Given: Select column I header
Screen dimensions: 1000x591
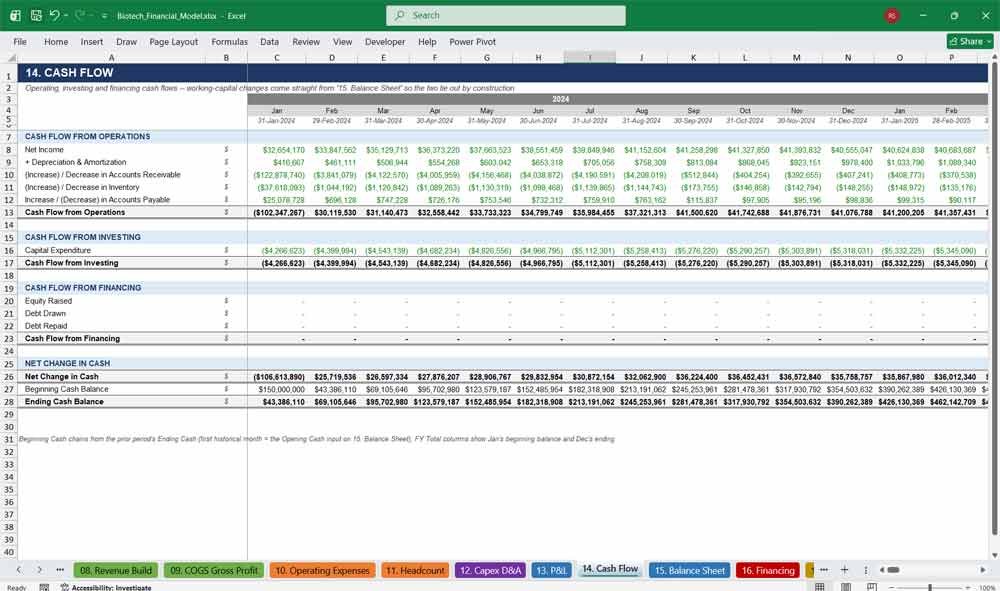Looking at the screenshot, I should (589, 57).
